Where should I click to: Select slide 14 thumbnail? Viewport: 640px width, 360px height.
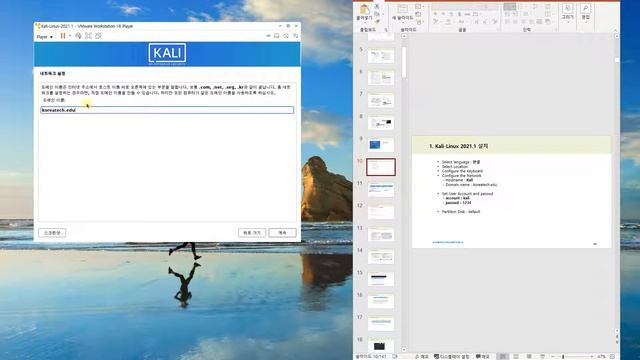pyautogui.click(x=381, y=257)
